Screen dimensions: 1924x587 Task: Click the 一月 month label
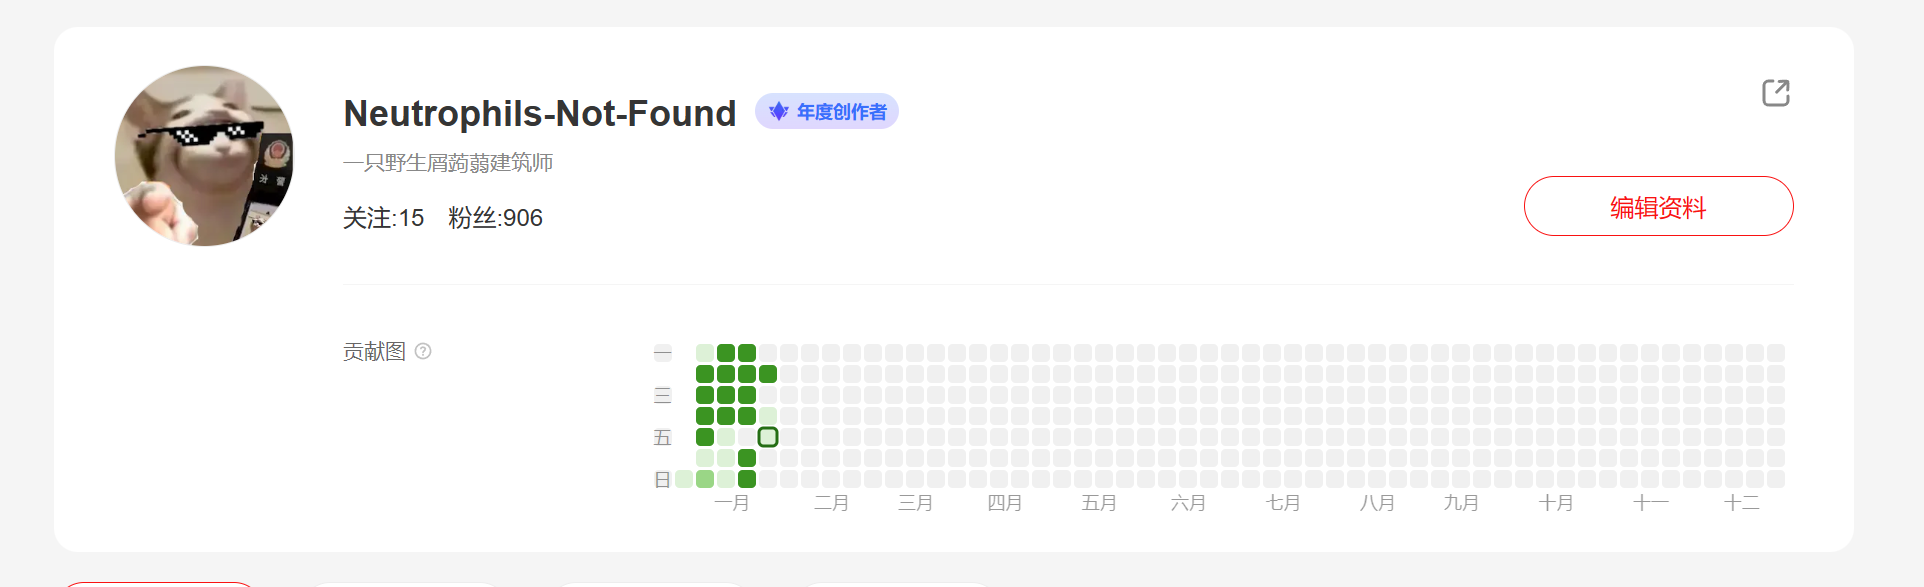pos(732,503)
